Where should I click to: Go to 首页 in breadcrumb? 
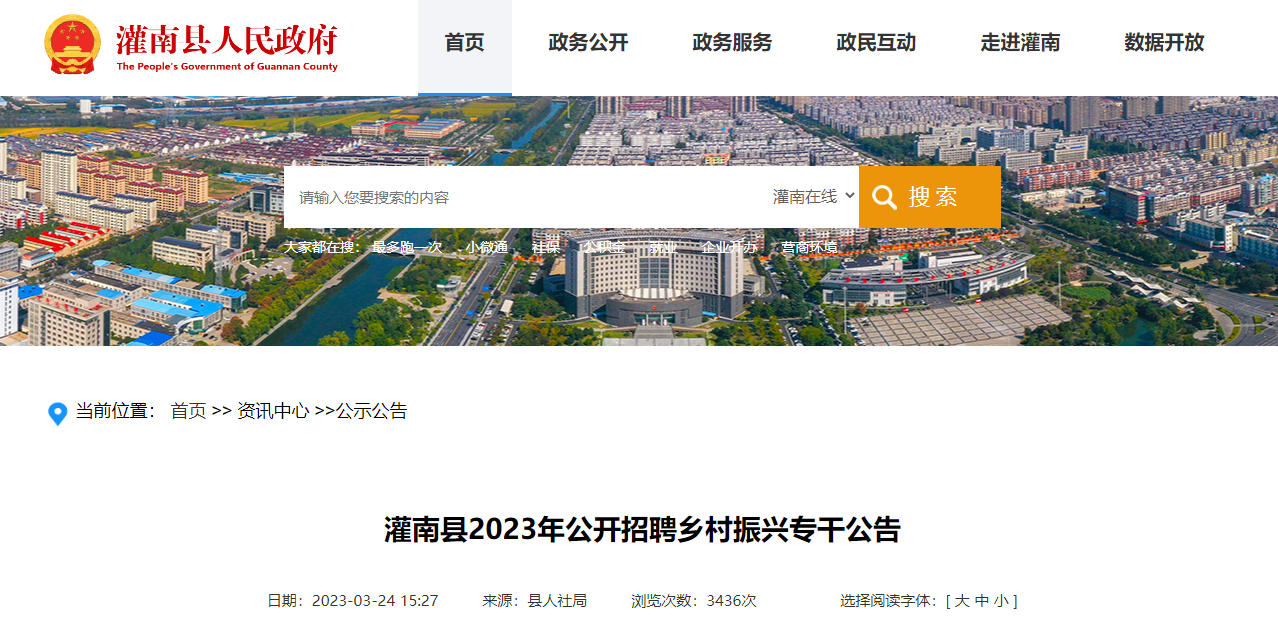[189, 411]
